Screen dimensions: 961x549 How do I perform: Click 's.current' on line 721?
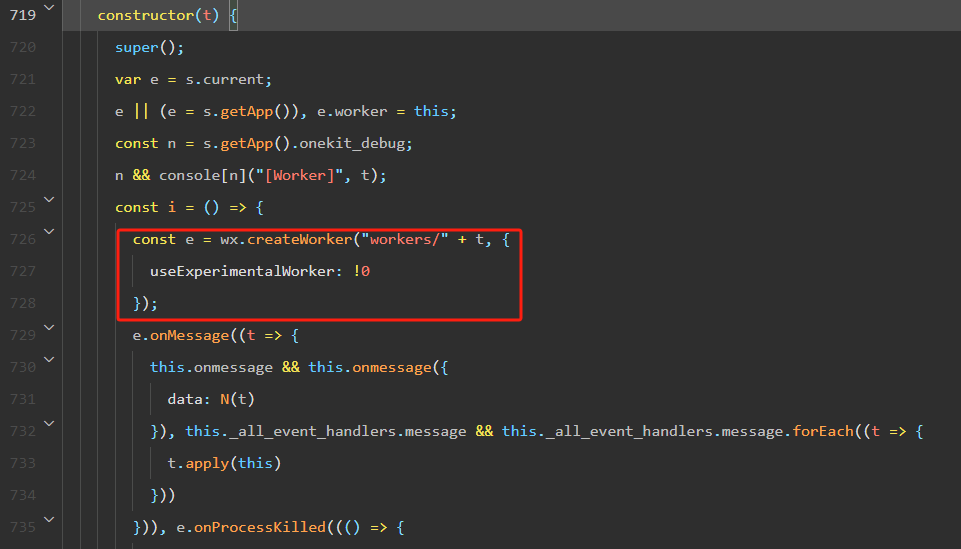224,80
